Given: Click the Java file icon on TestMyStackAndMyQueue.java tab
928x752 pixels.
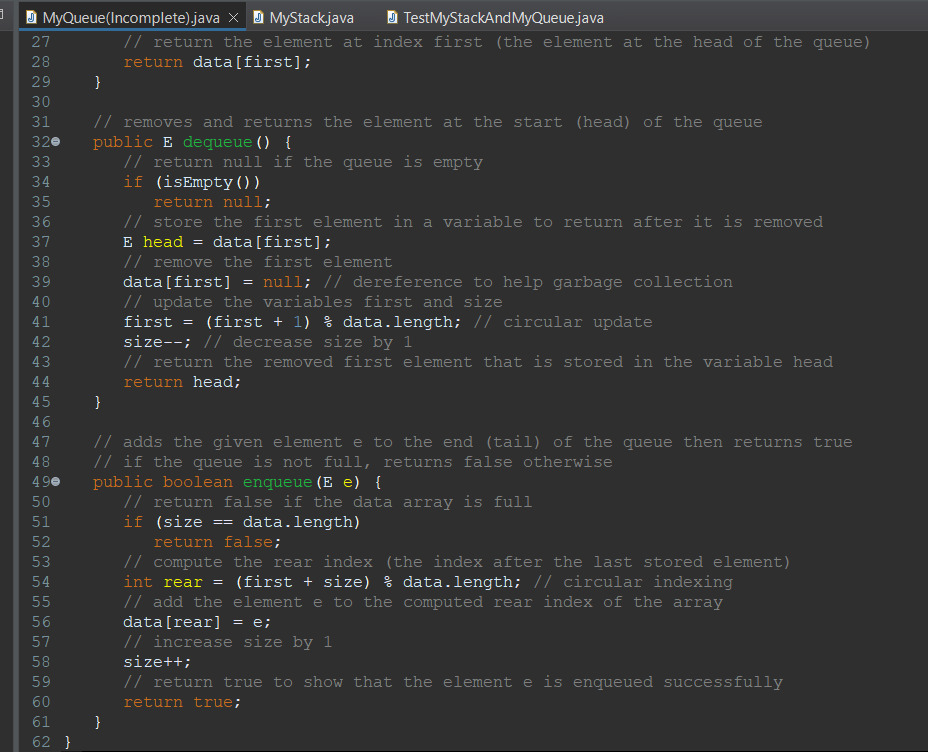Looking at the screenshot, I should (390, 17).
